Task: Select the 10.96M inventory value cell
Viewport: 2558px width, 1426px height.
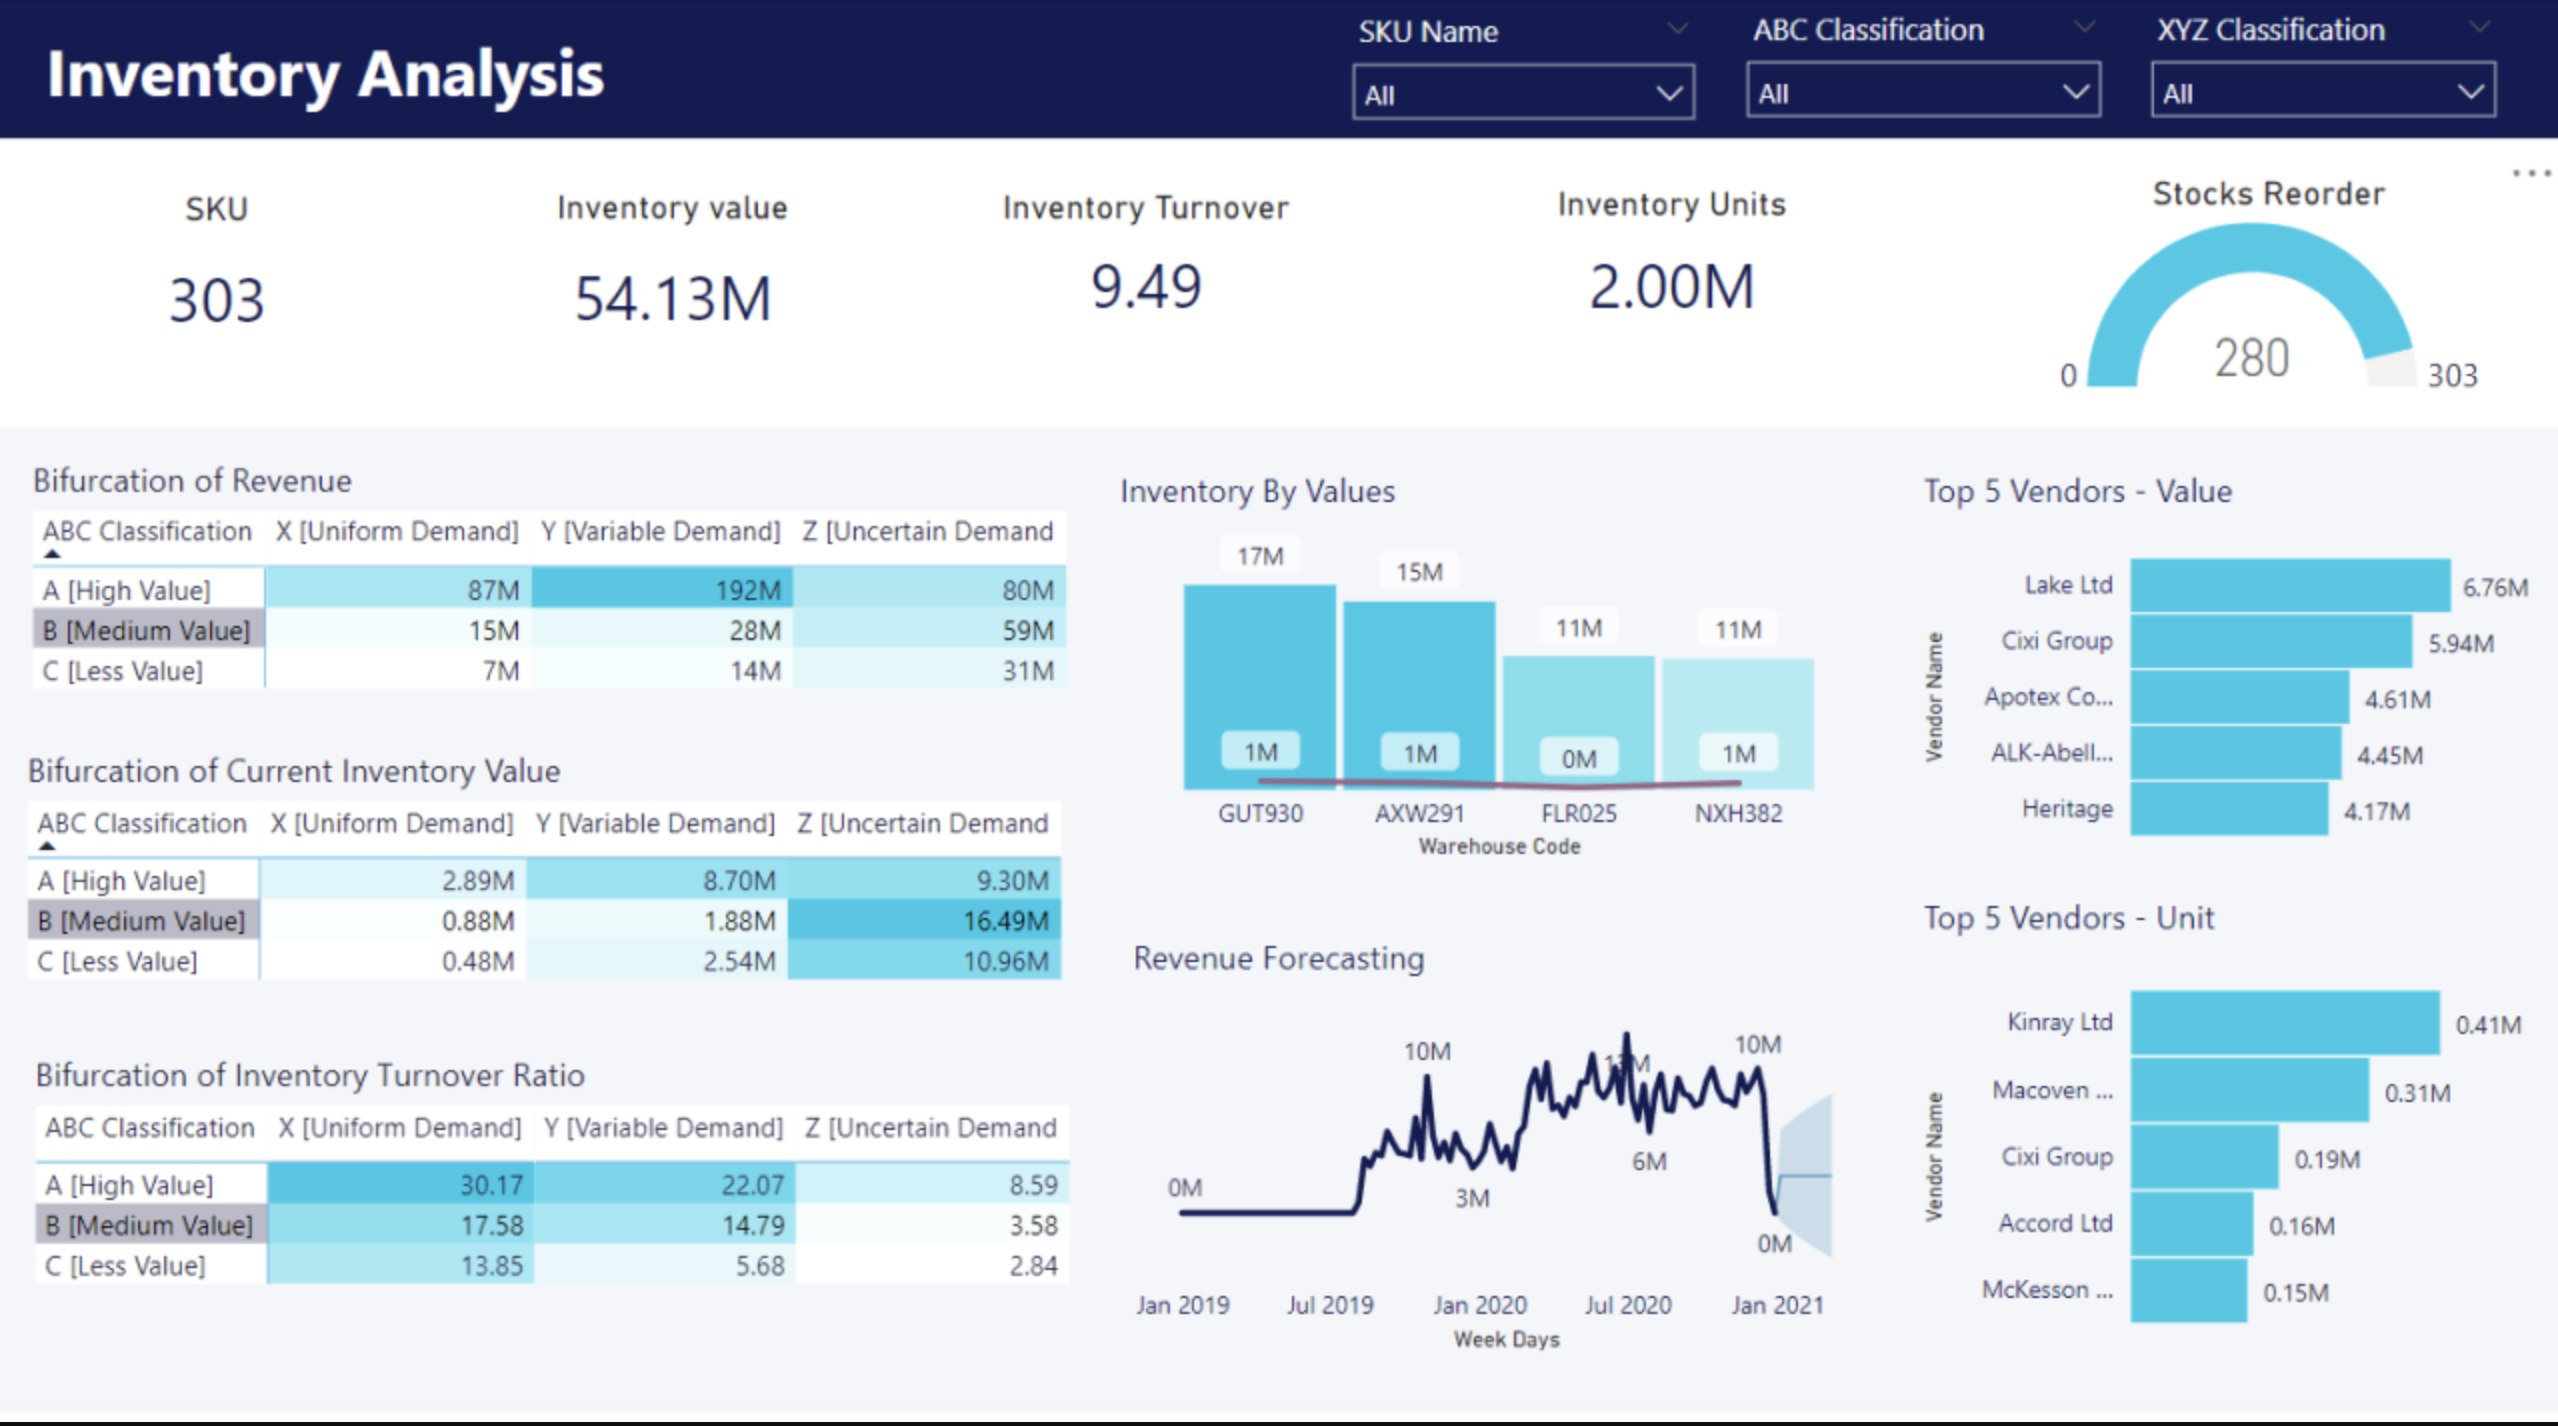Action: click(x=924, y=960)
